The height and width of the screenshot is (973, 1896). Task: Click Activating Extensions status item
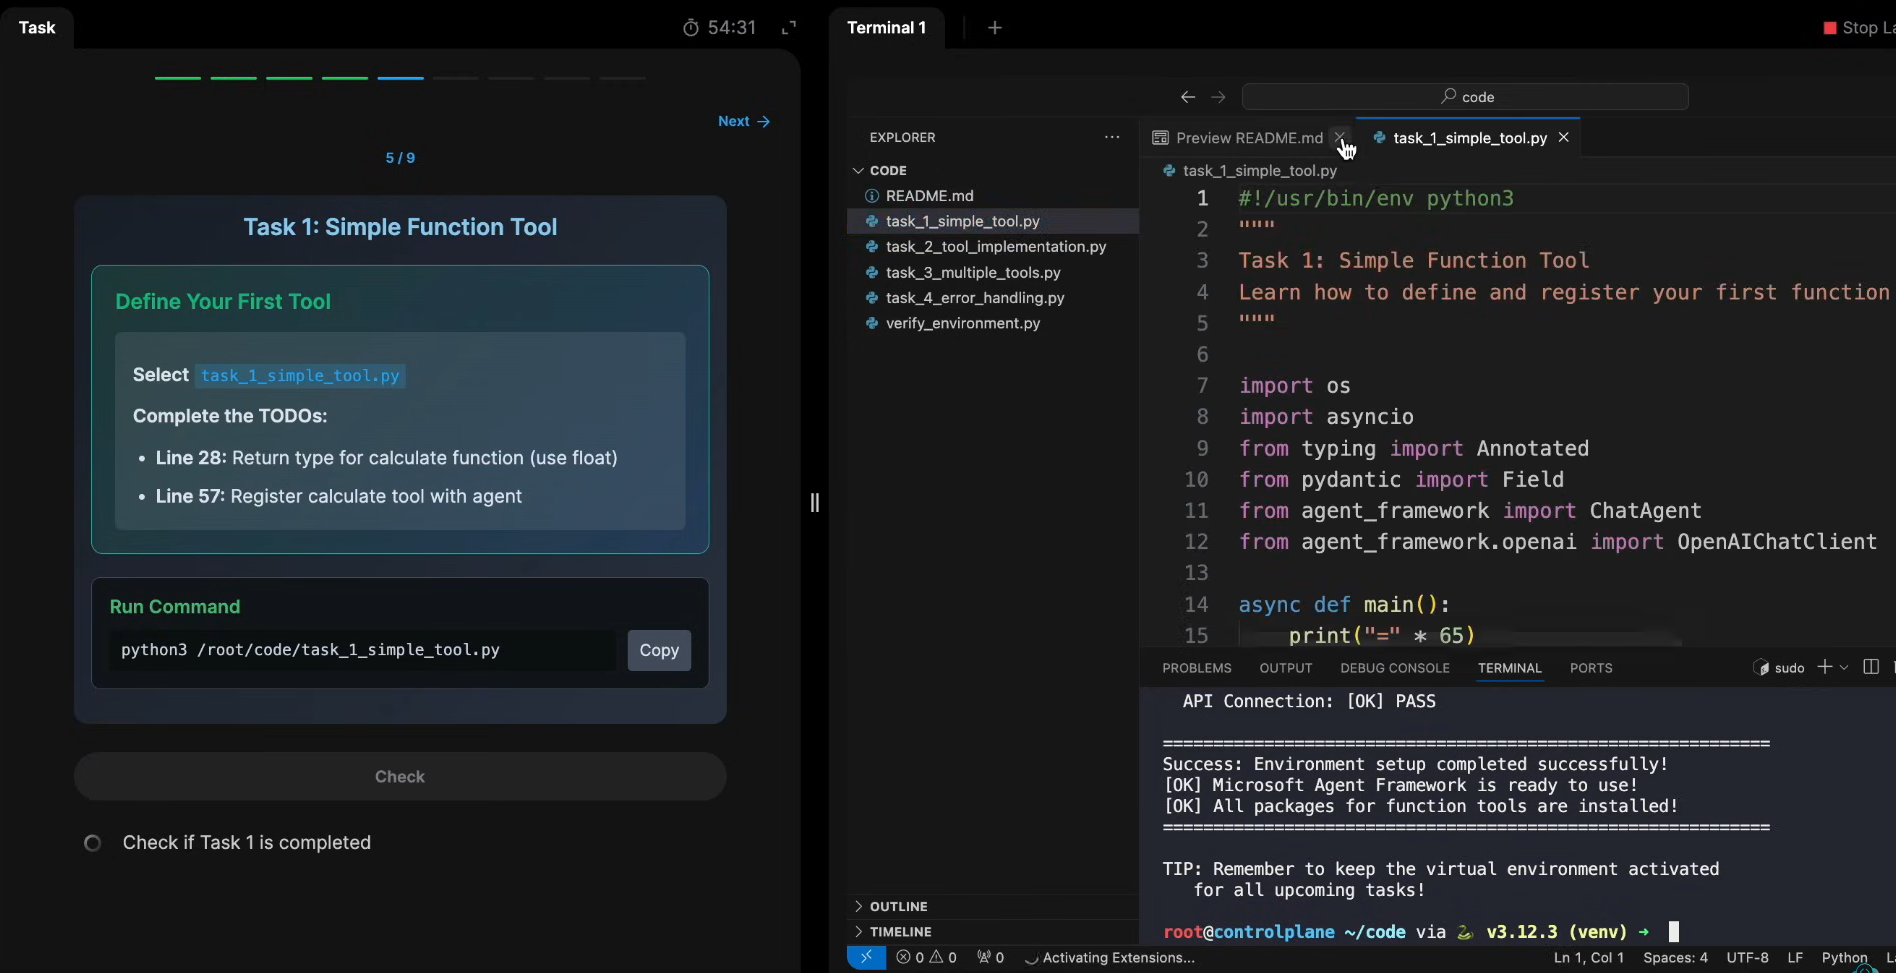pos(1110,957)
